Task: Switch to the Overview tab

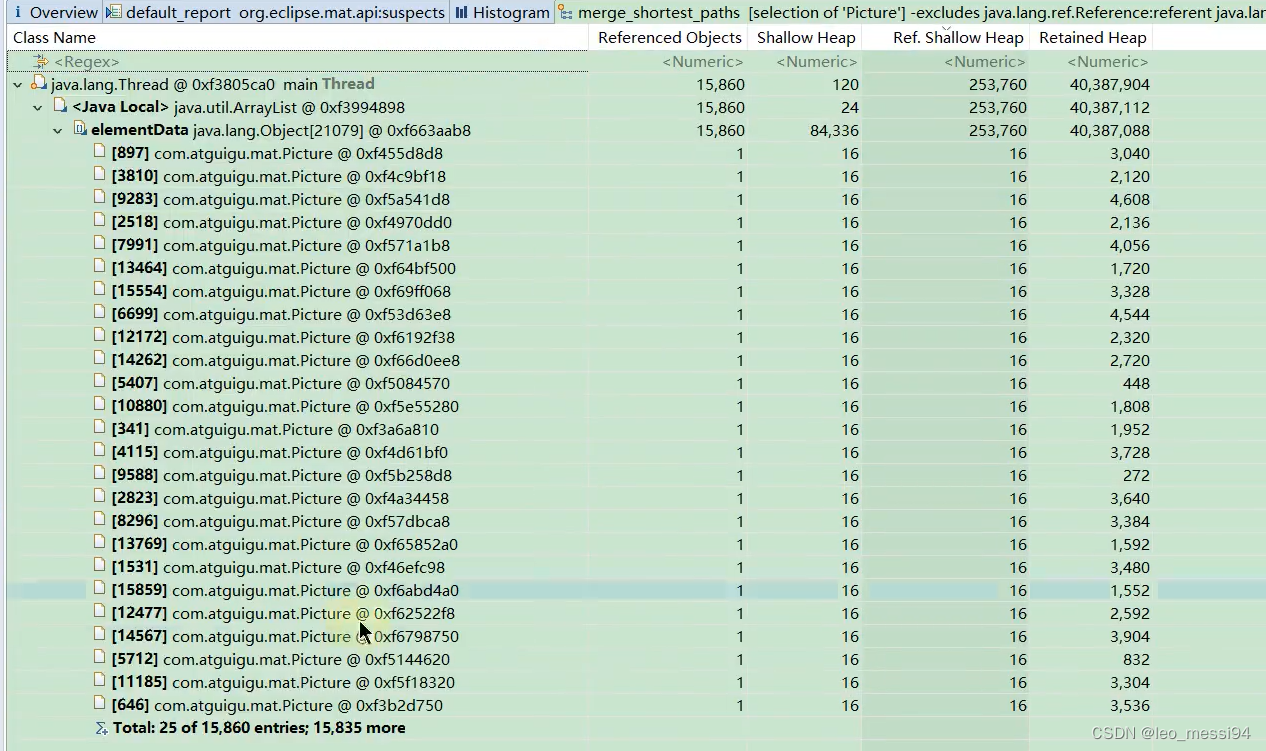Action: tap(55, 13)
